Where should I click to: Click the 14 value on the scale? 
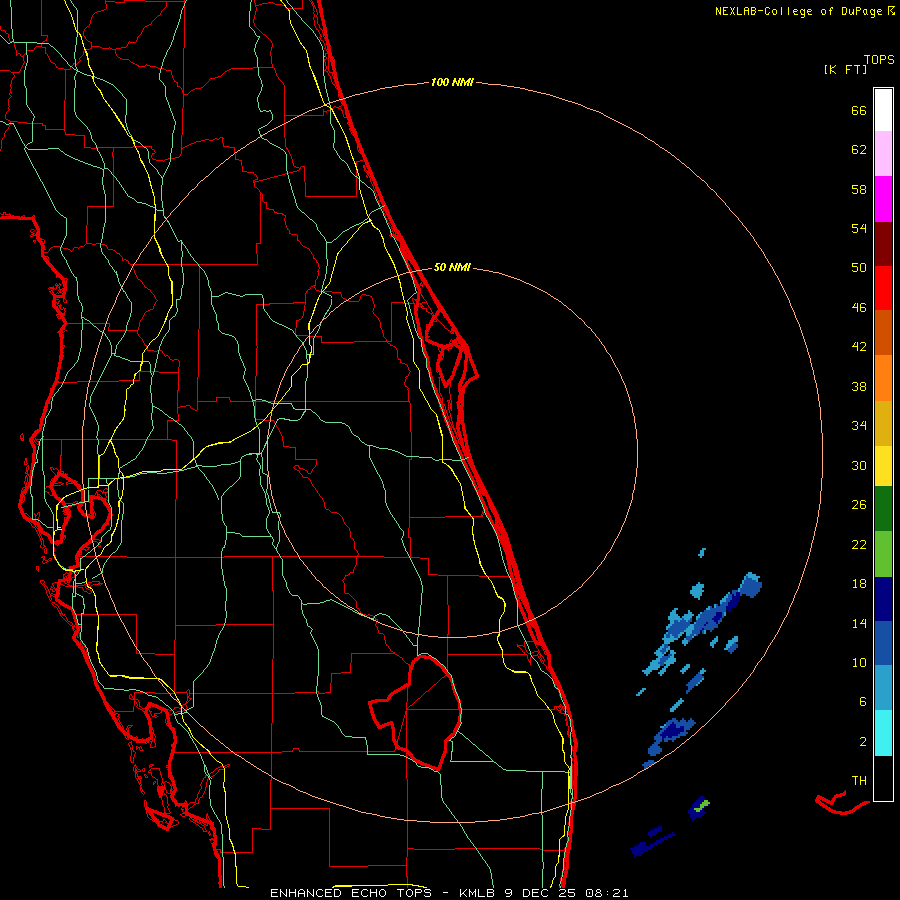point(859,623)
